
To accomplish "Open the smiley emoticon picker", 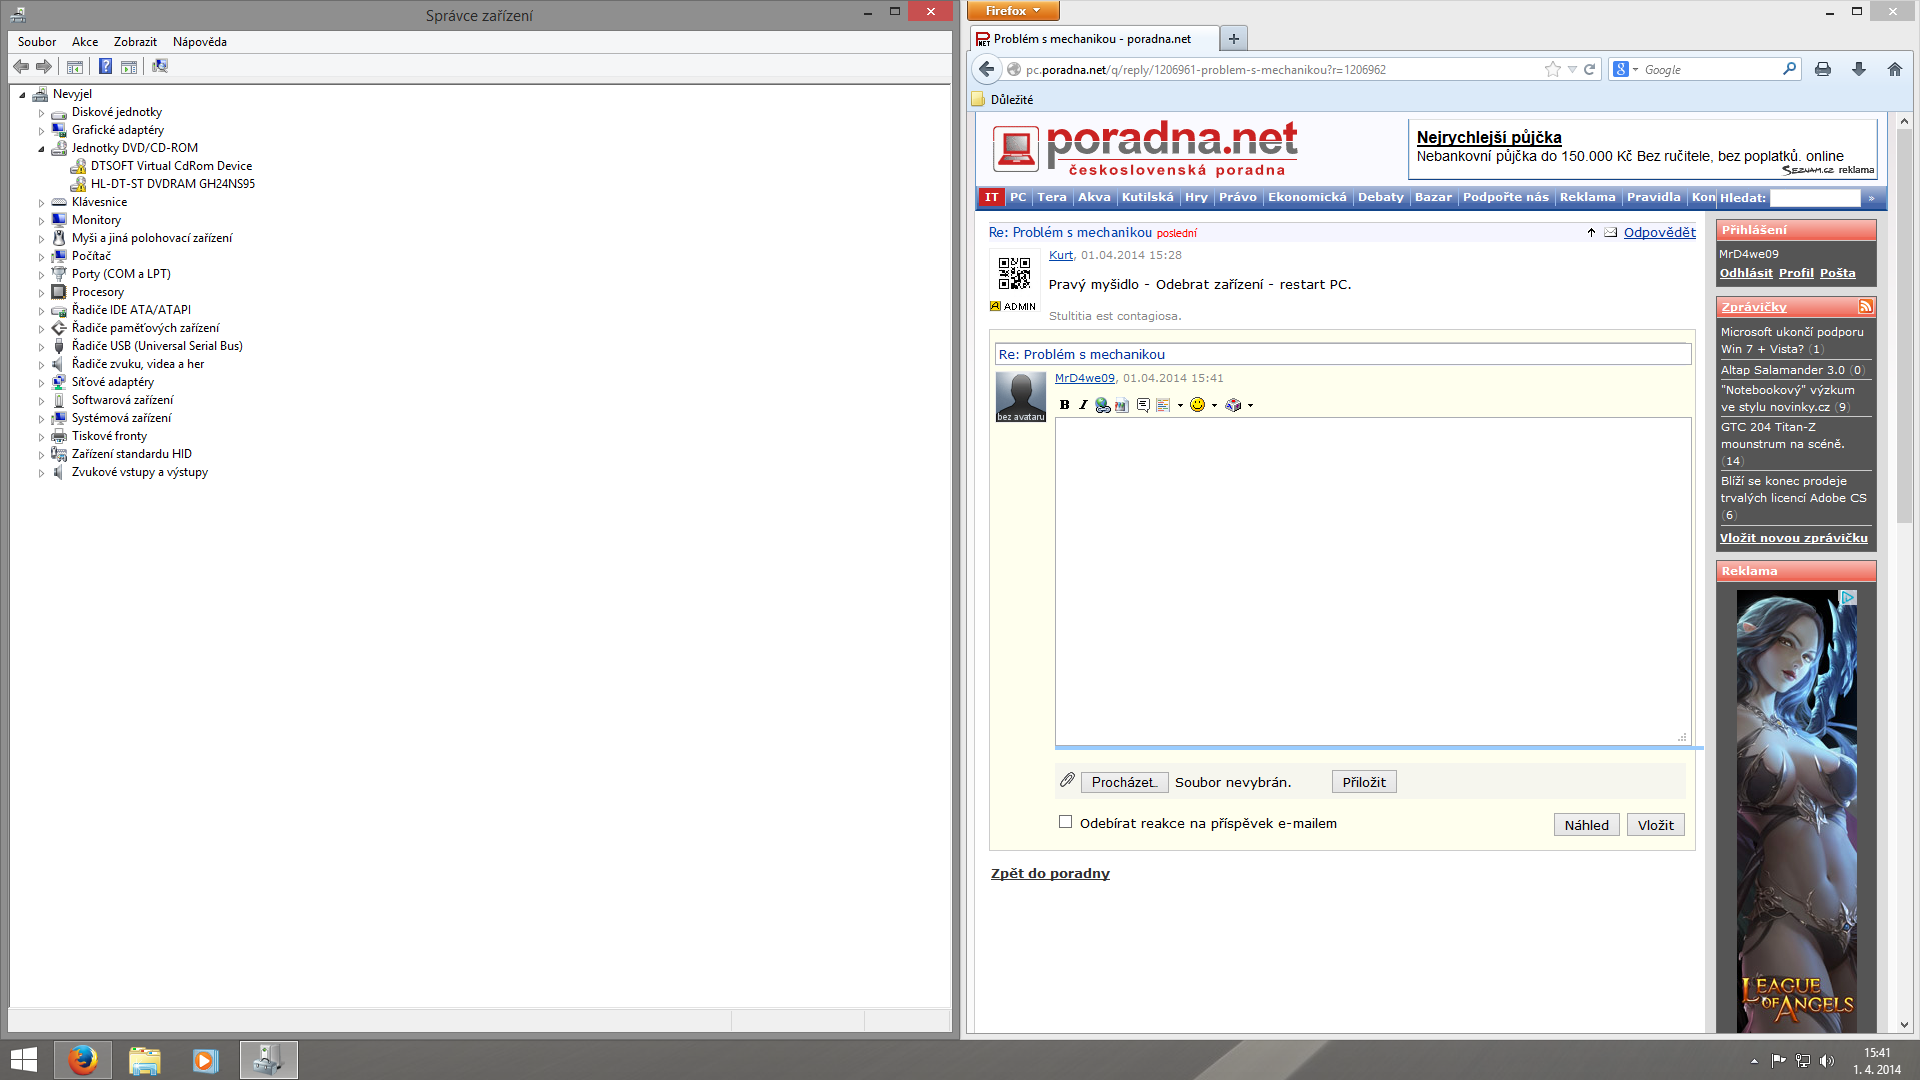I will click(1197, 405).
